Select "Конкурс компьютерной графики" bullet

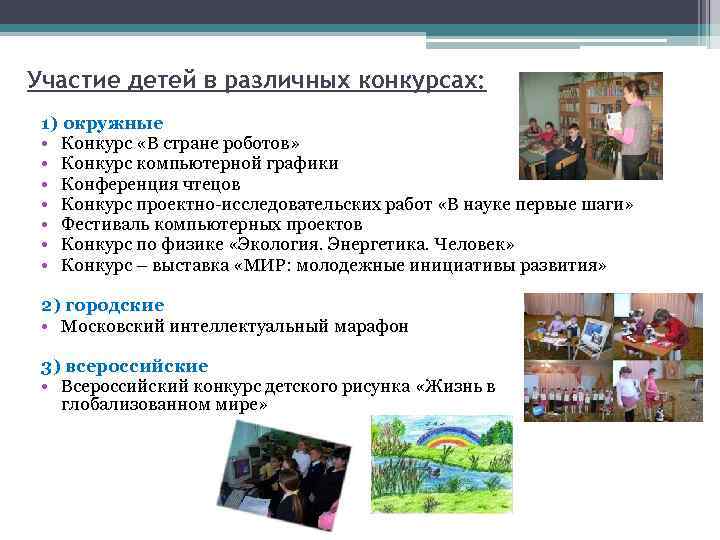point(200,163)
